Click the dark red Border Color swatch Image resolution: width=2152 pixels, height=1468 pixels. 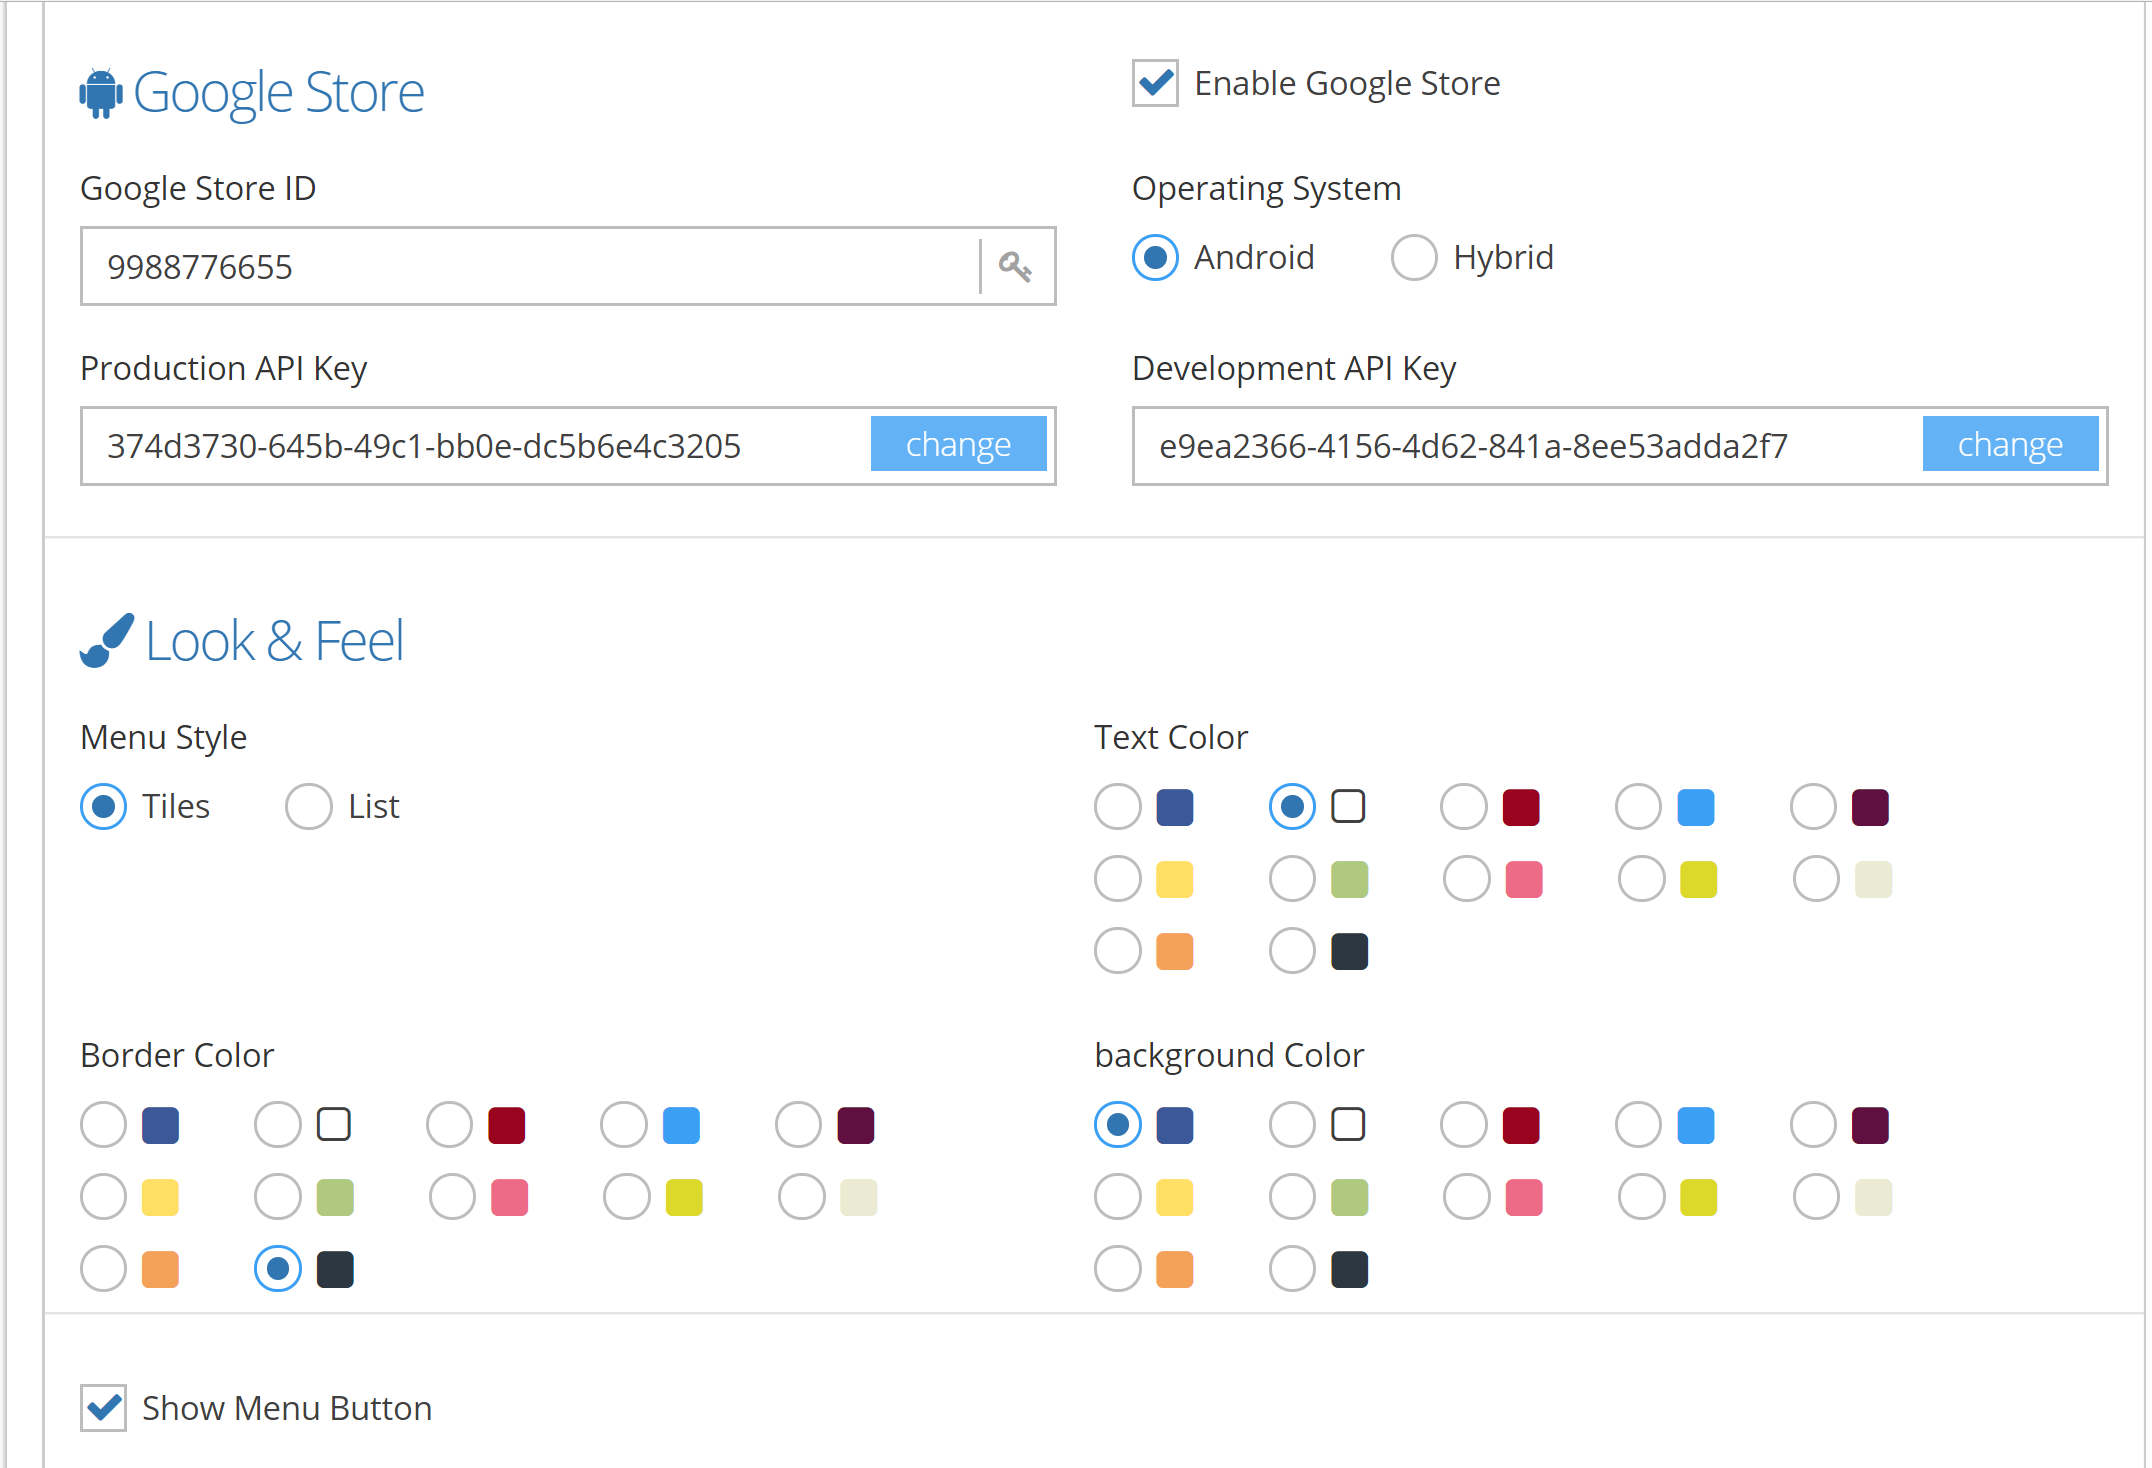pos(507,1125)
